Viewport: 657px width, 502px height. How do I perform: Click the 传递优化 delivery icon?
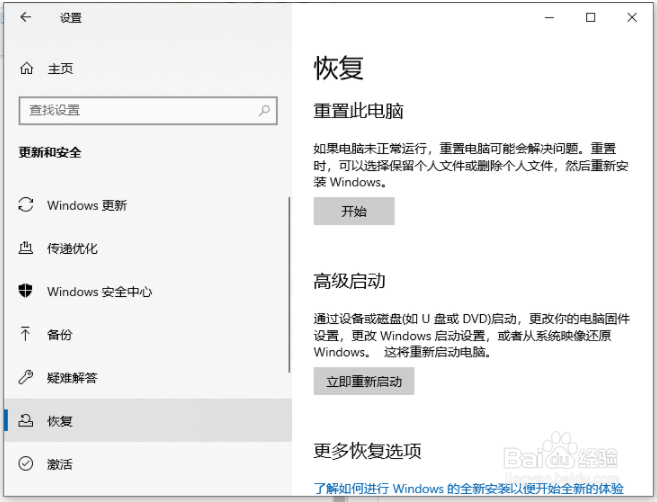26,248
